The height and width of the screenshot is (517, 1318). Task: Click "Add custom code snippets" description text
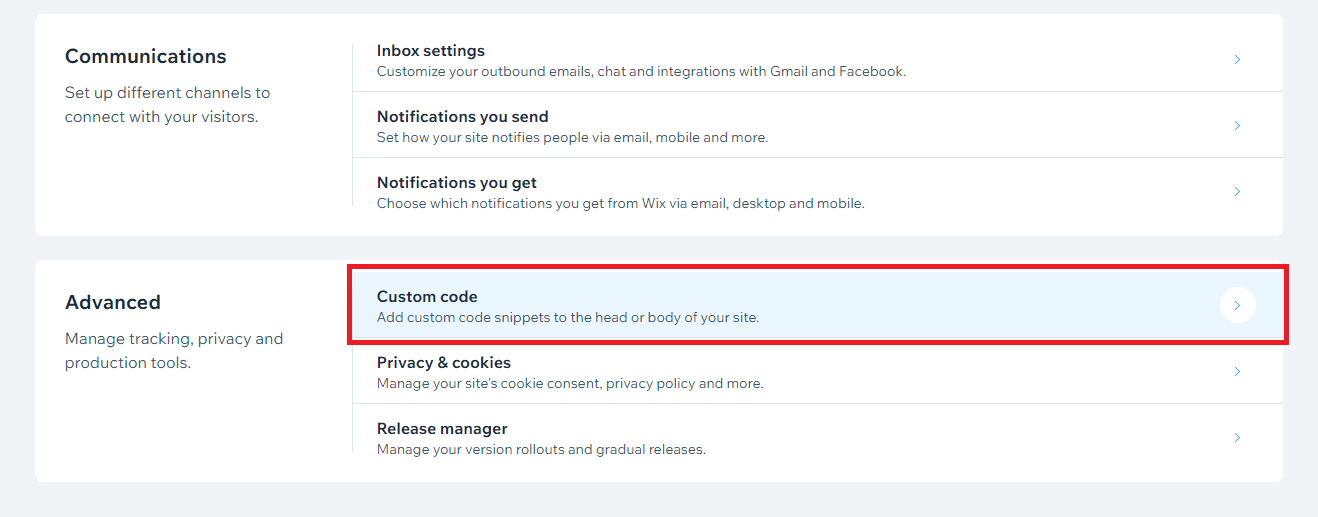[567, 318]
